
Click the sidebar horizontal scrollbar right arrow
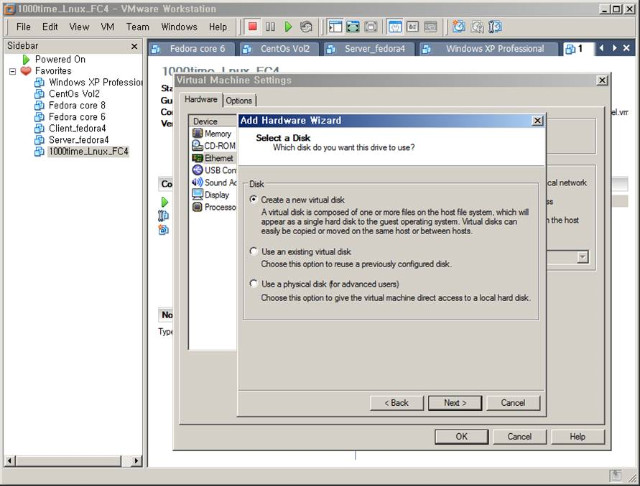tap(136, 461)
